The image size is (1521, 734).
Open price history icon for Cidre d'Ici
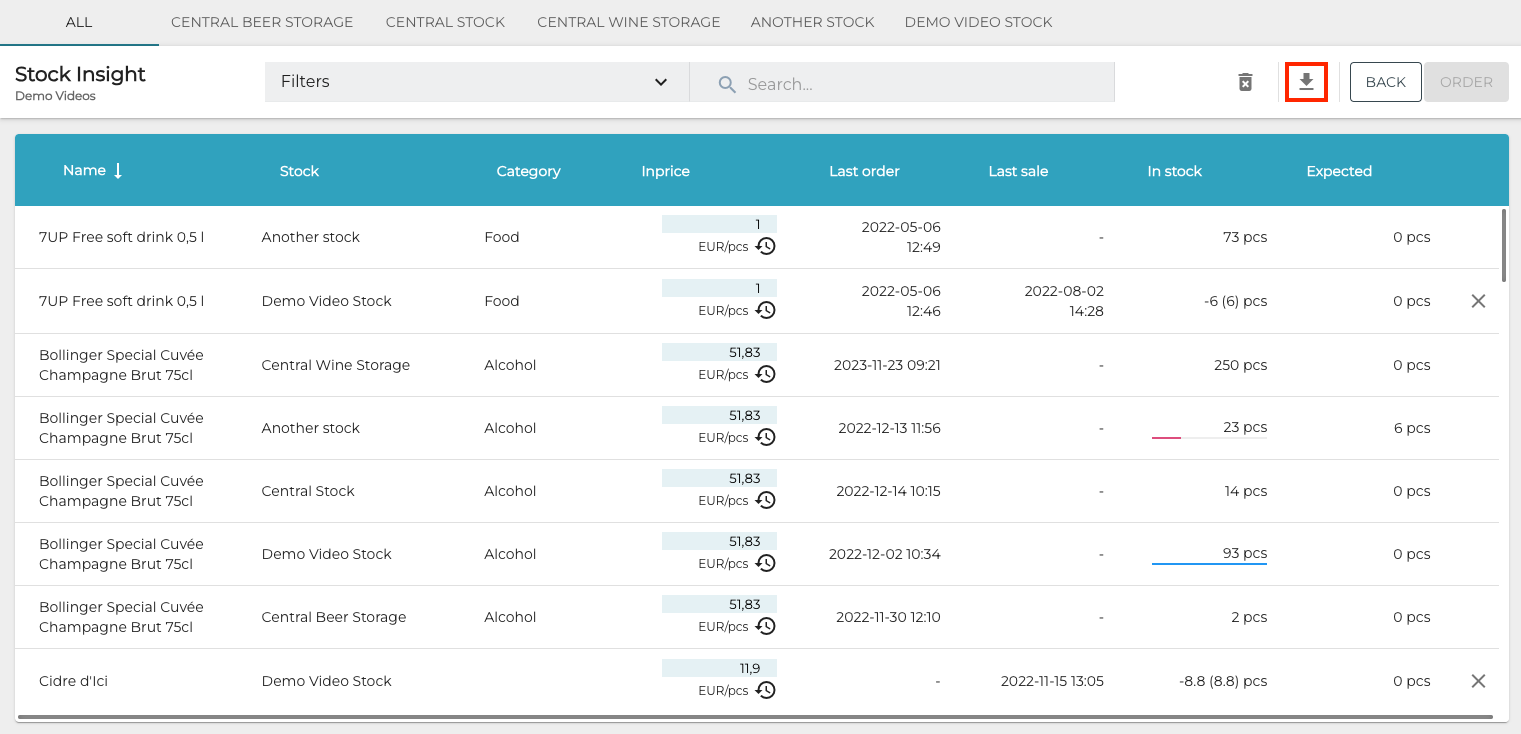pyautogui.click(x=765, y=690)
